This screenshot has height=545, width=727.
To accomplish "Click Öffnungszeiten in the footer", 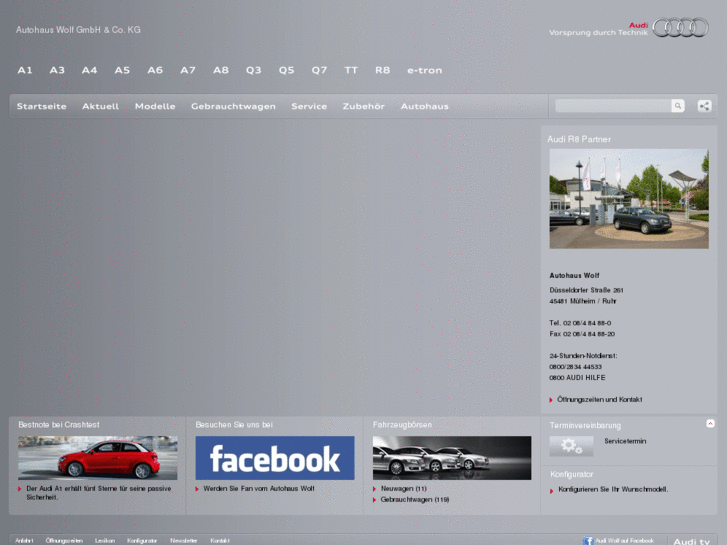I will pos(64,541).
